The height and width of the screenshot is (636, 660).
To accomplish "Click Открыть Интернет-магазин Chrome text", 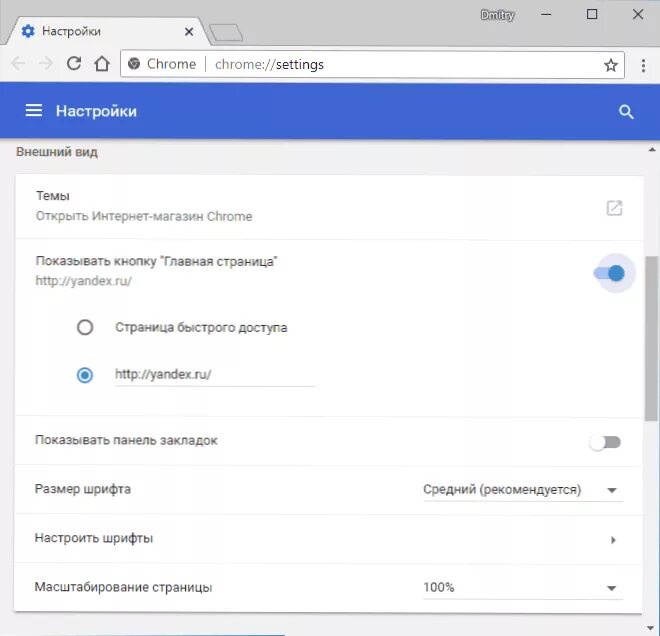I will pos(144,216).
